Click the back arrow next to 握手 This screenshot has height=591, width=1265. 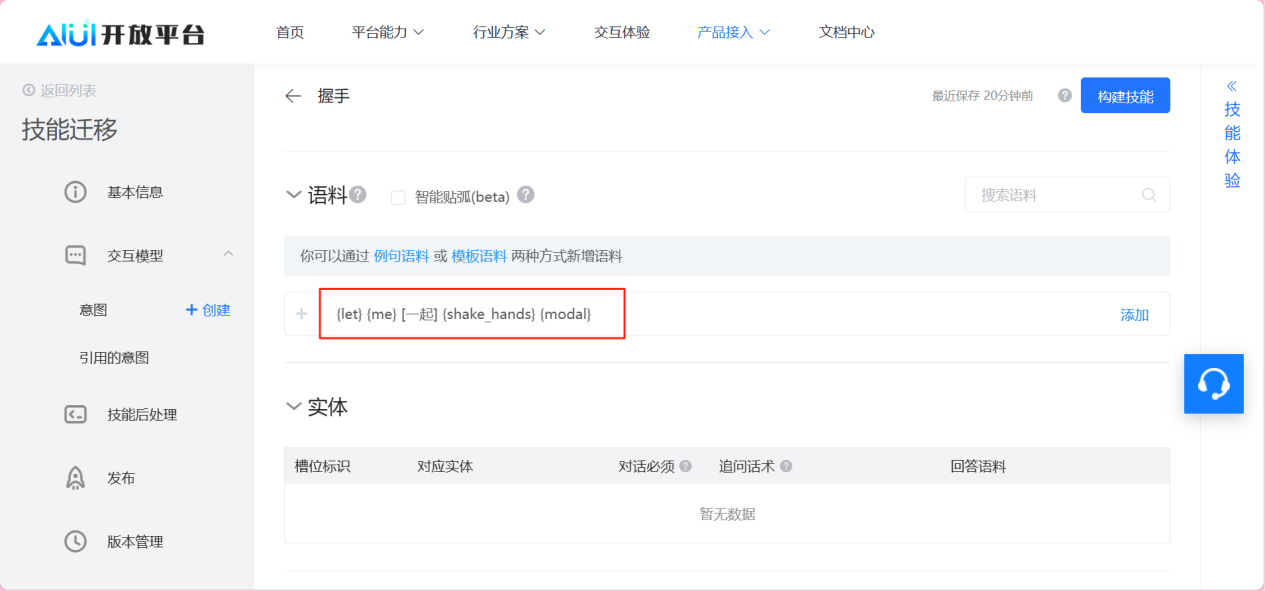(x=293, y=96)
